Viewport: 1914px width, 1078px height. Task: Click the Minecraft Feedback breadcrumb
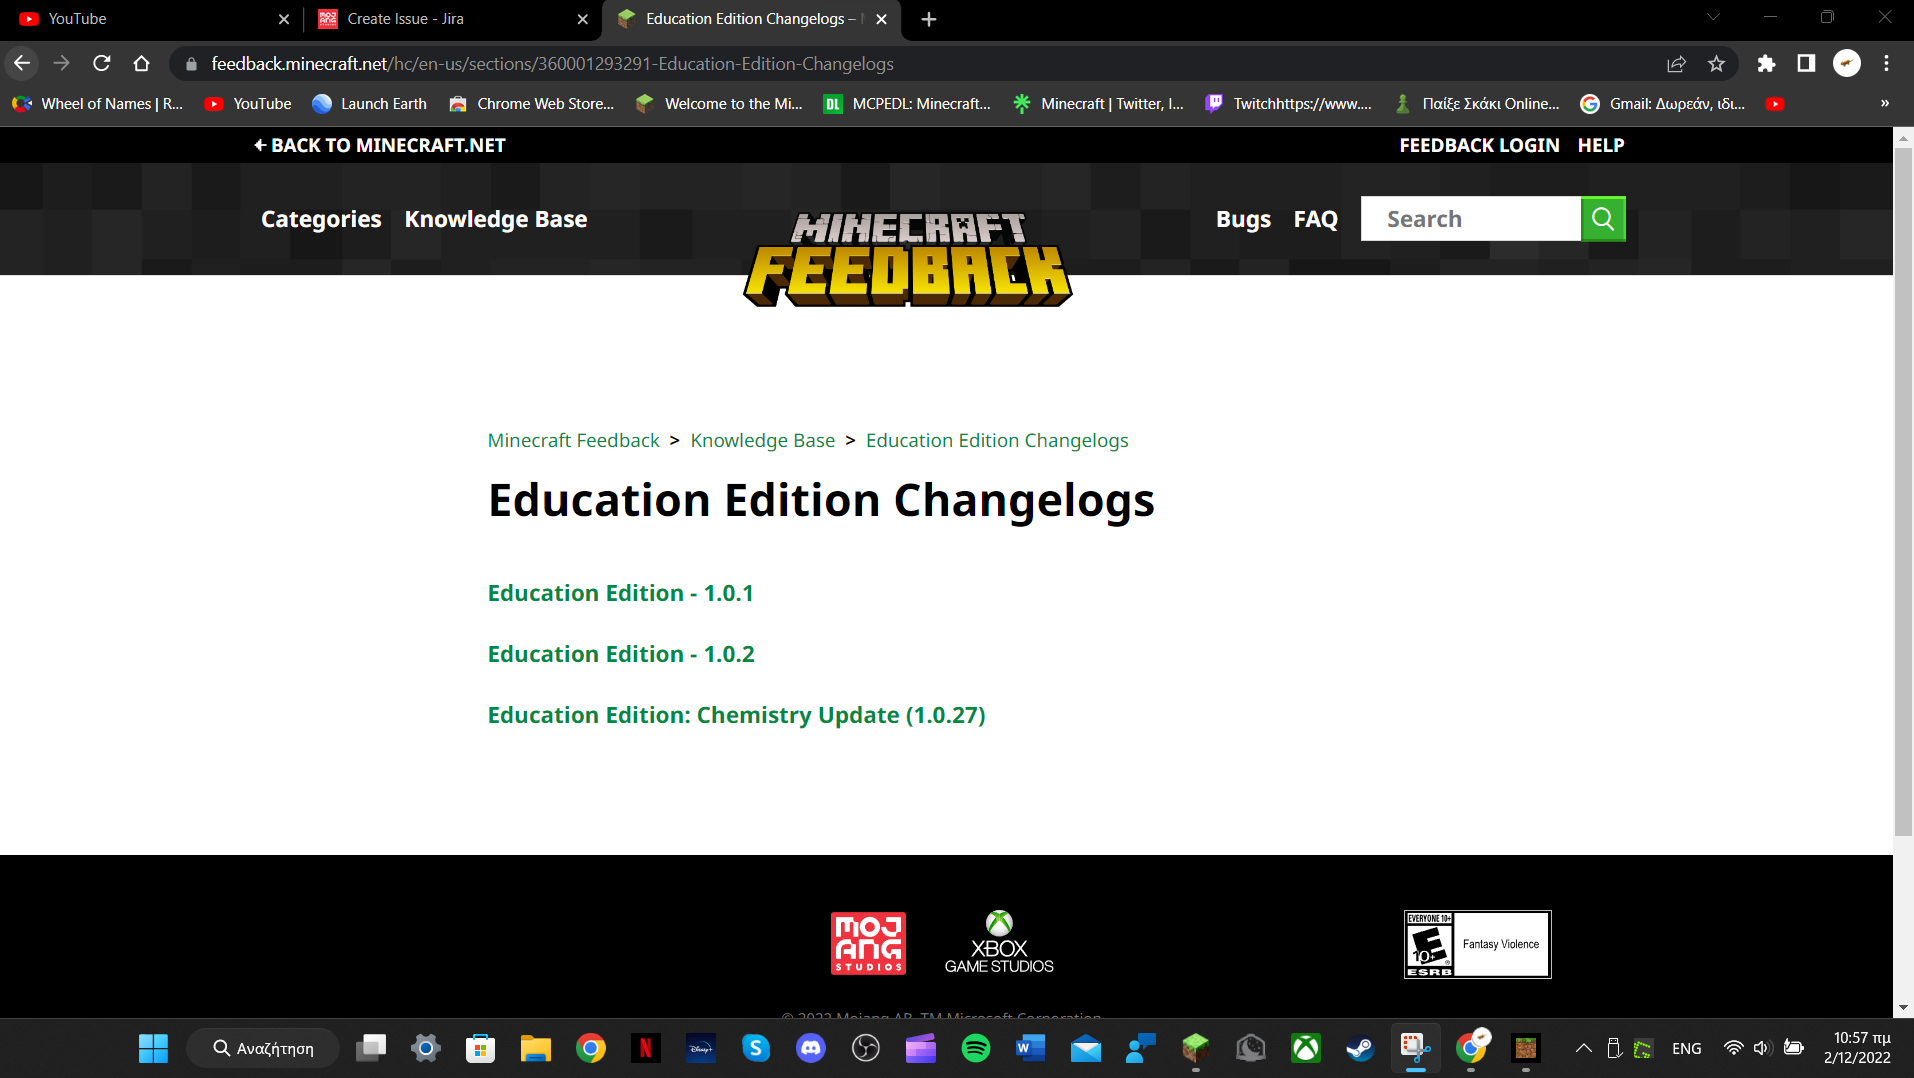pos(573,440)
